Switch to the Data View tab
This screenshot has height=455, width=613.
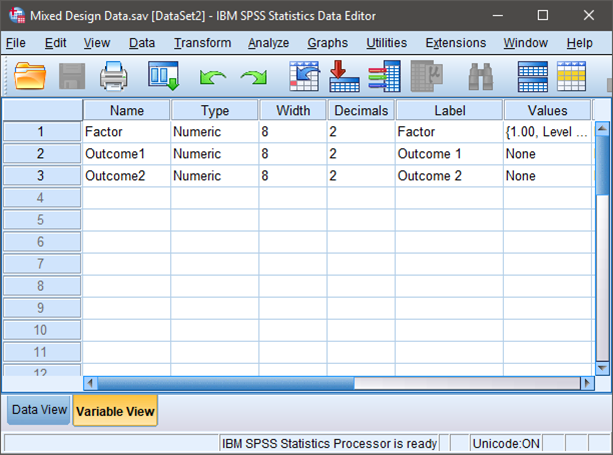39,410
